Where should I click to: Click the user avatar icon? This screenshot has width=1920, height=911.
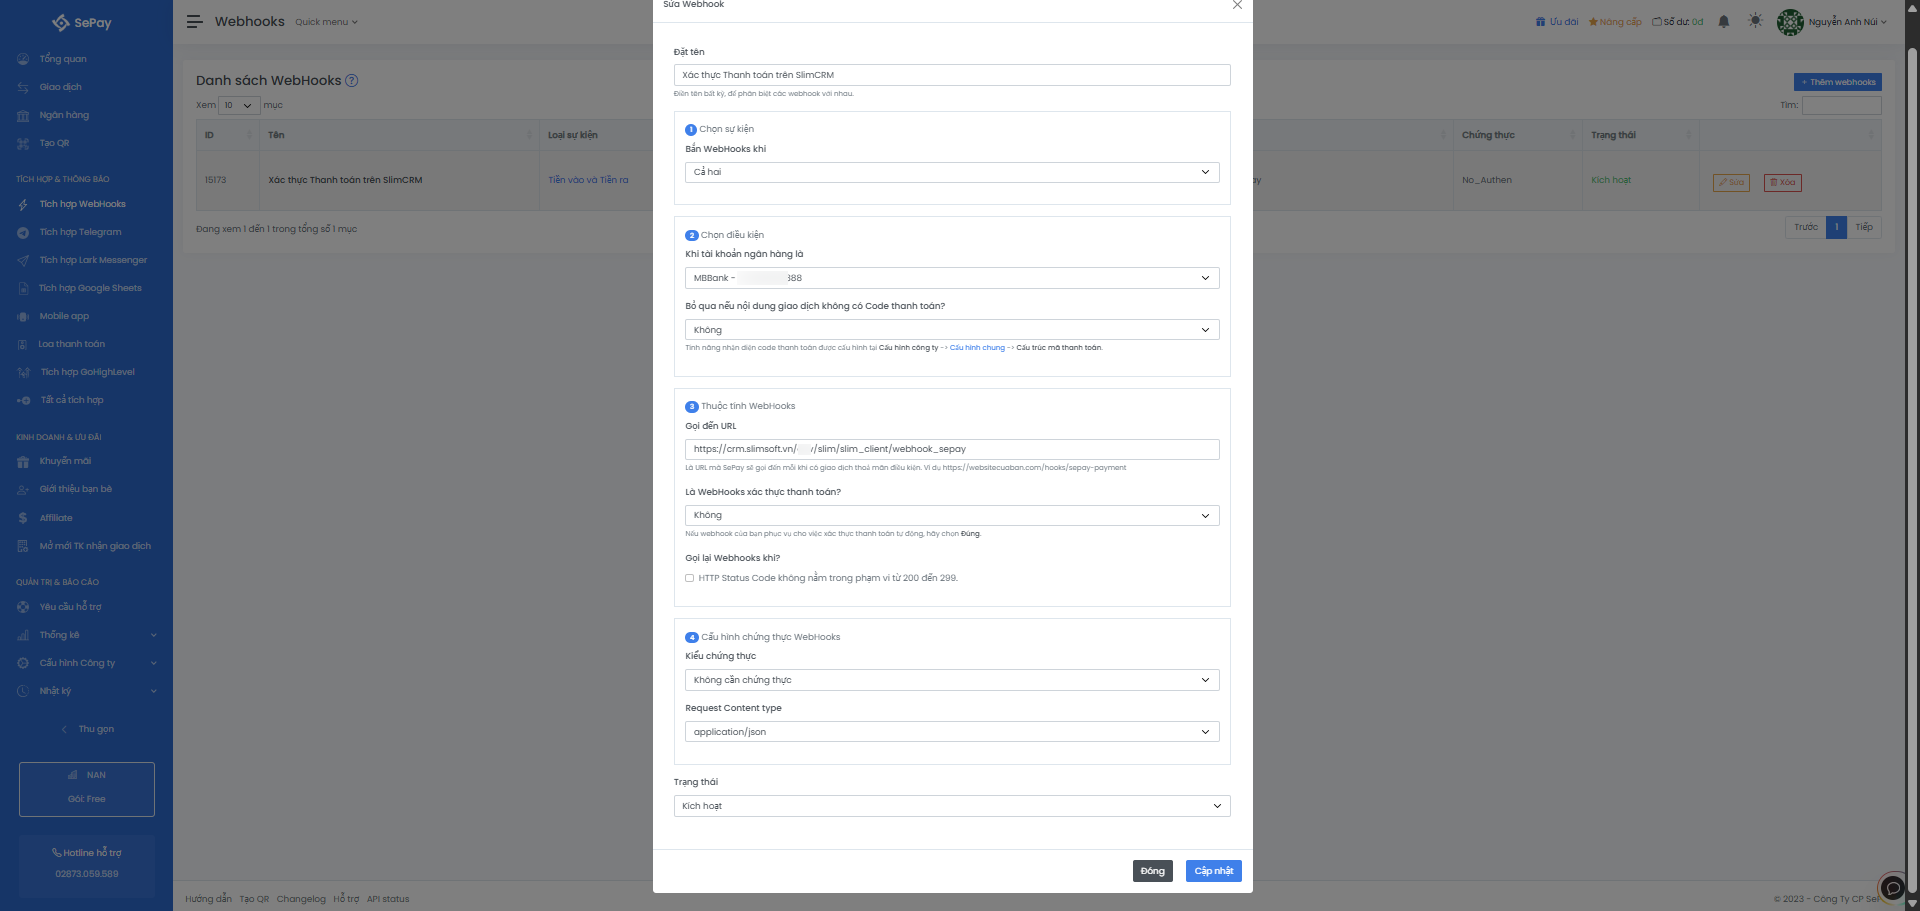pyautogui.click(x=1789, y=22)
